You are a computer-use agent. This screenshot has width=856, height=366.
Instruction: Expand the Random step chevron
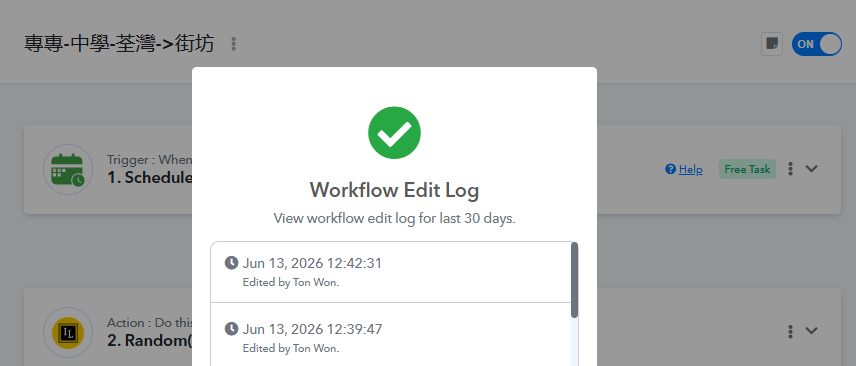[812, 330]
